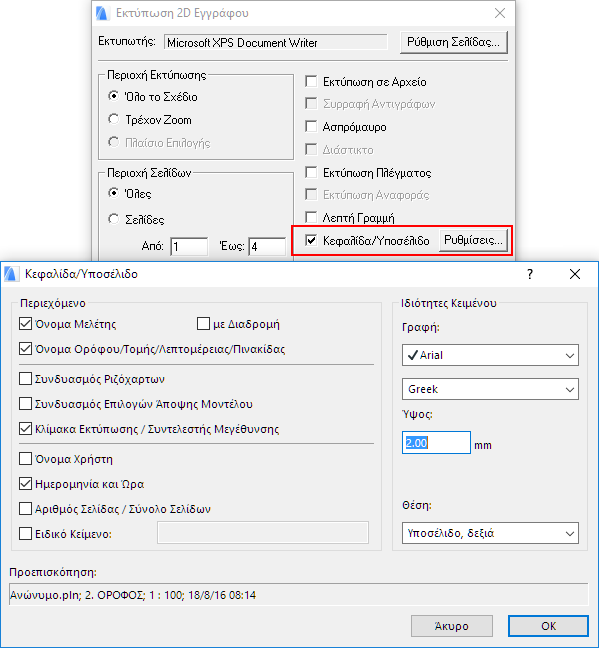Check Αριθμός Σελίδας / Σύνολο Σελίδων
599x648 pixels.
pyautogui.click(x=26, y=509)
